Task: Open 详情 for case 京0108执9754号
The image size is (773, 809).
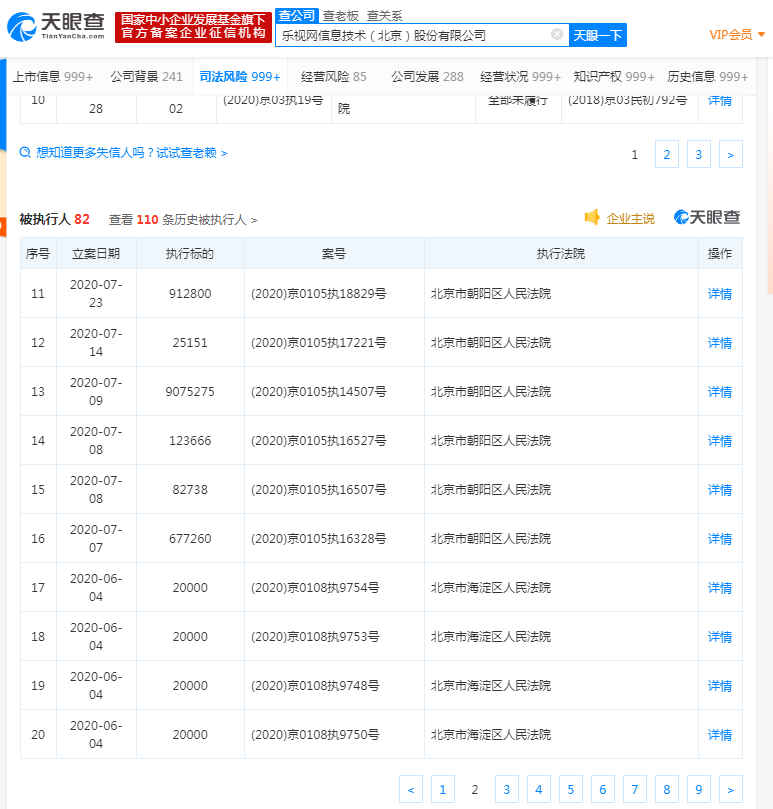Action: [x=719, y=588]
